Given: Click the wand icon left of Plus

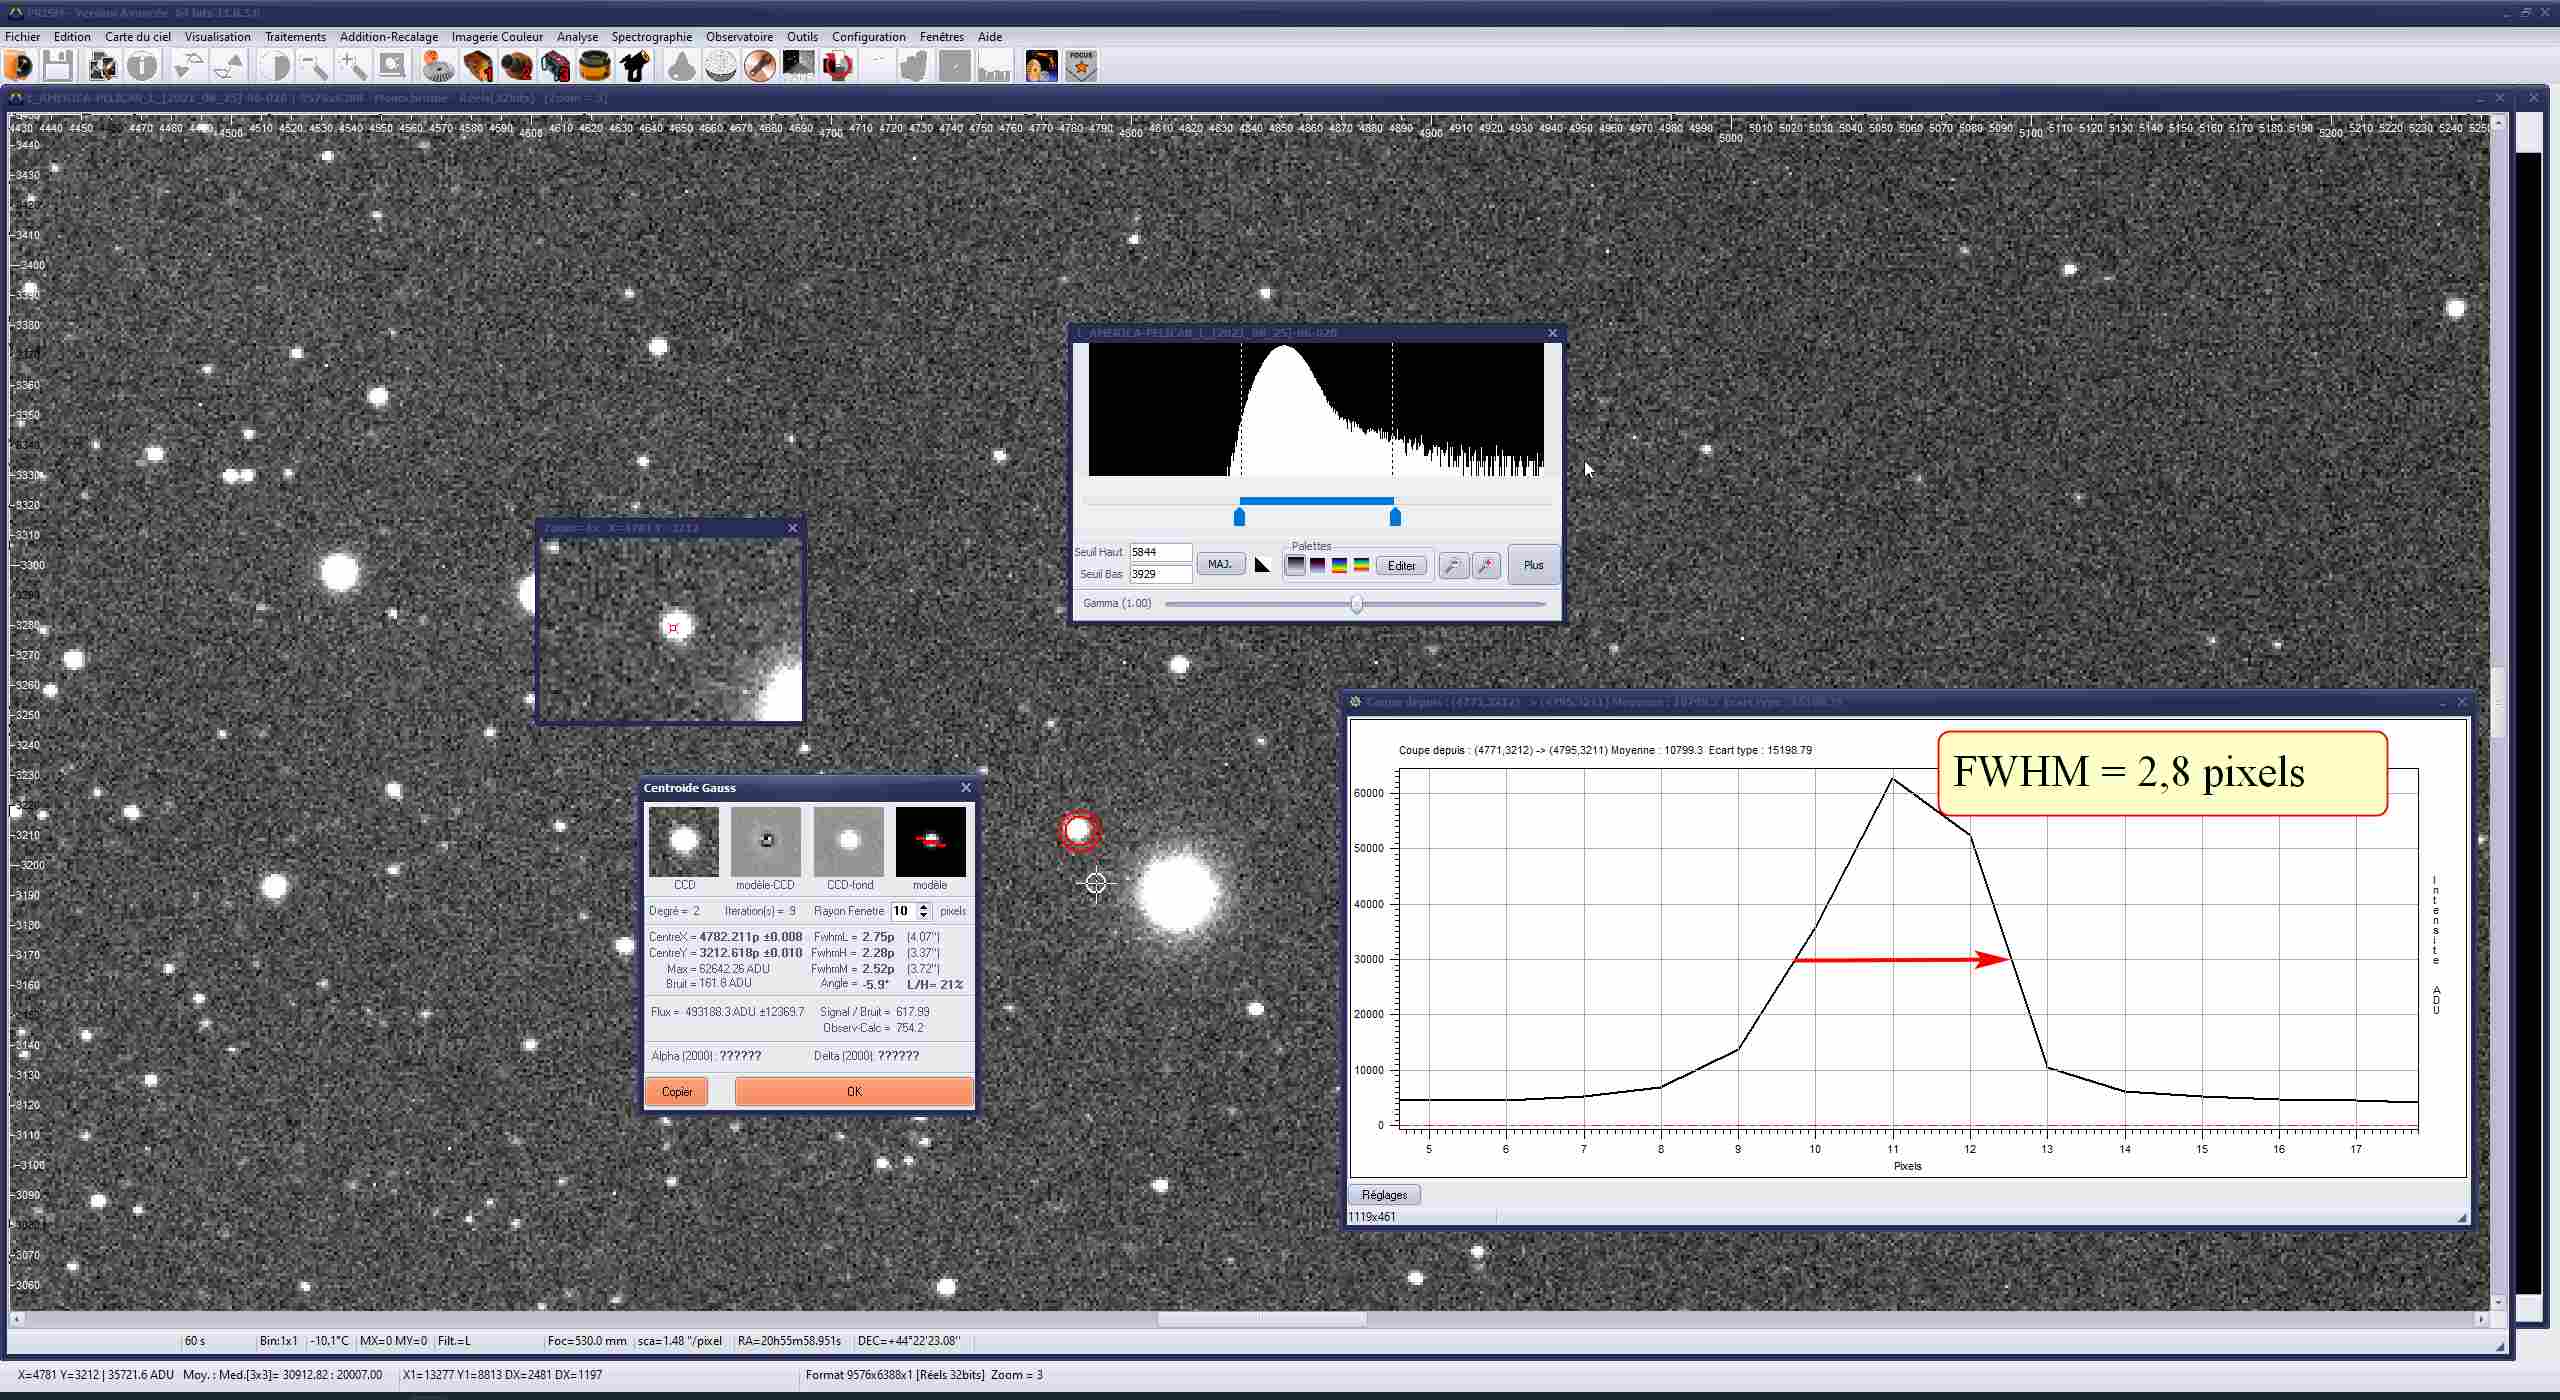Looking at the screenshot, I should [x=1486, y=566].
